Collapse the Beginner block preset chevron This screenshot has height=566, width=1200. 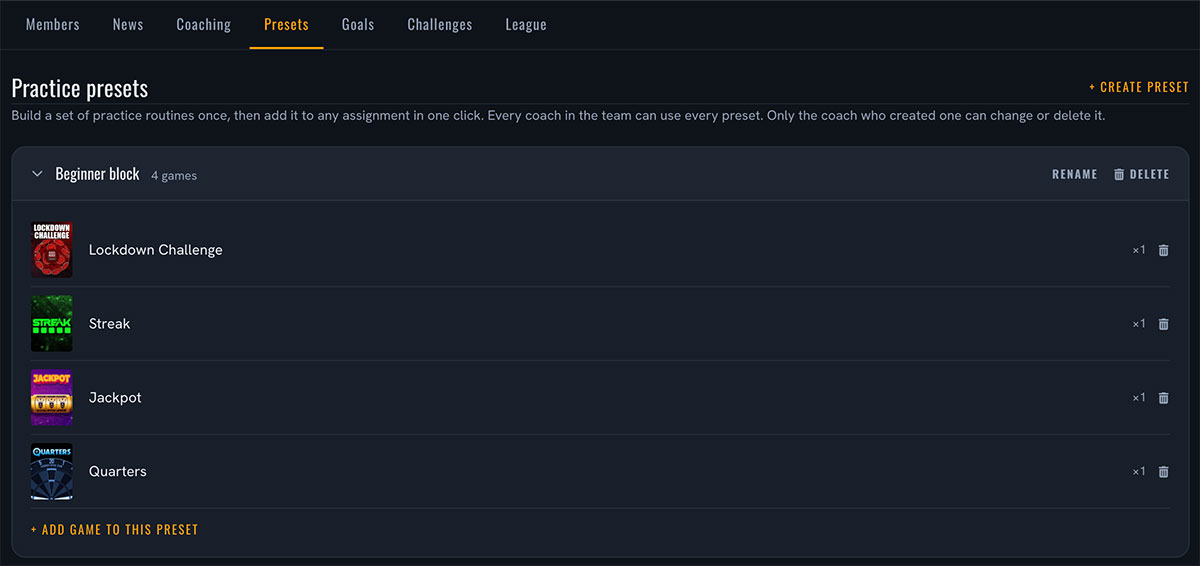coord(37,174)
